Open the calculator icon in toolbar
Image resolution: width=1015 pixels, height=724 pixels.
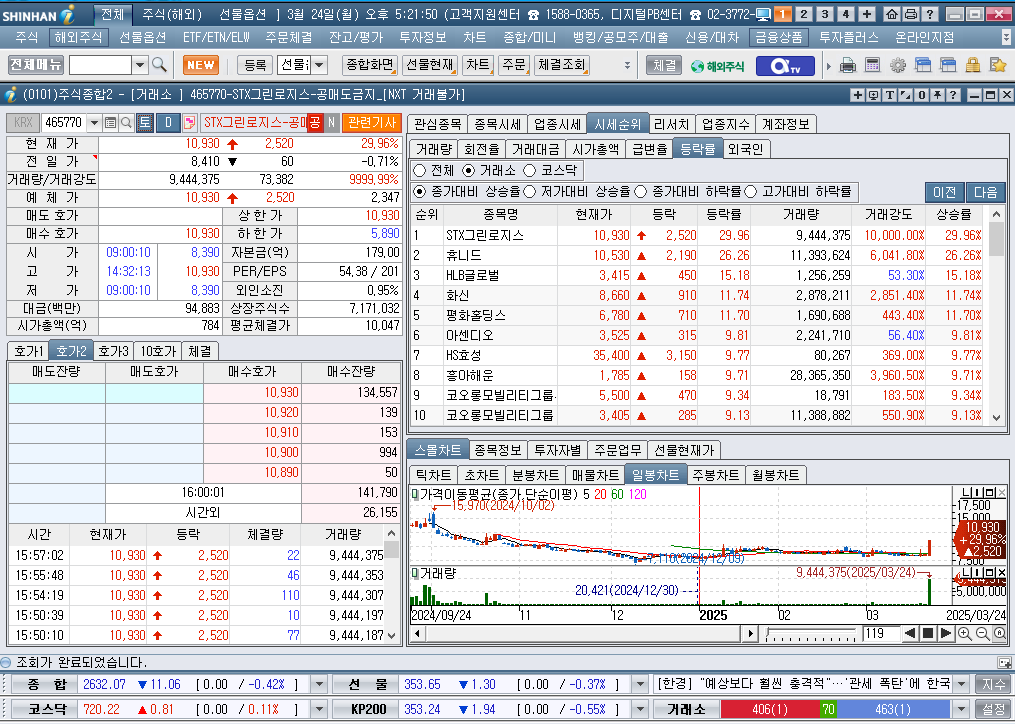coord(873,65)
